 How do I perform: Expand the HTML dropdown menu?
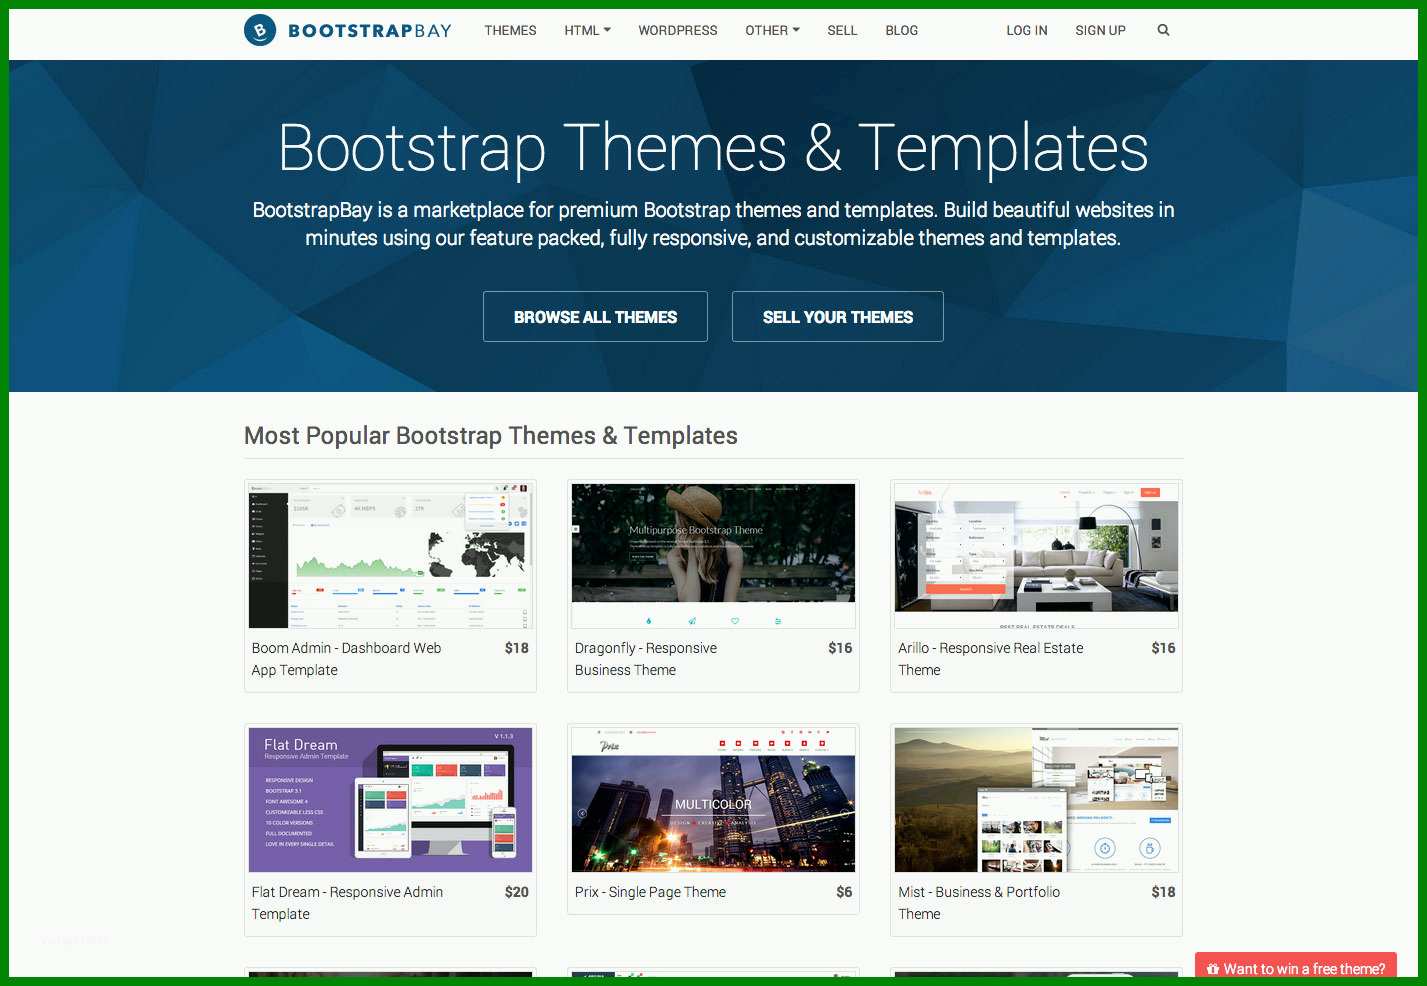point(587,30)
